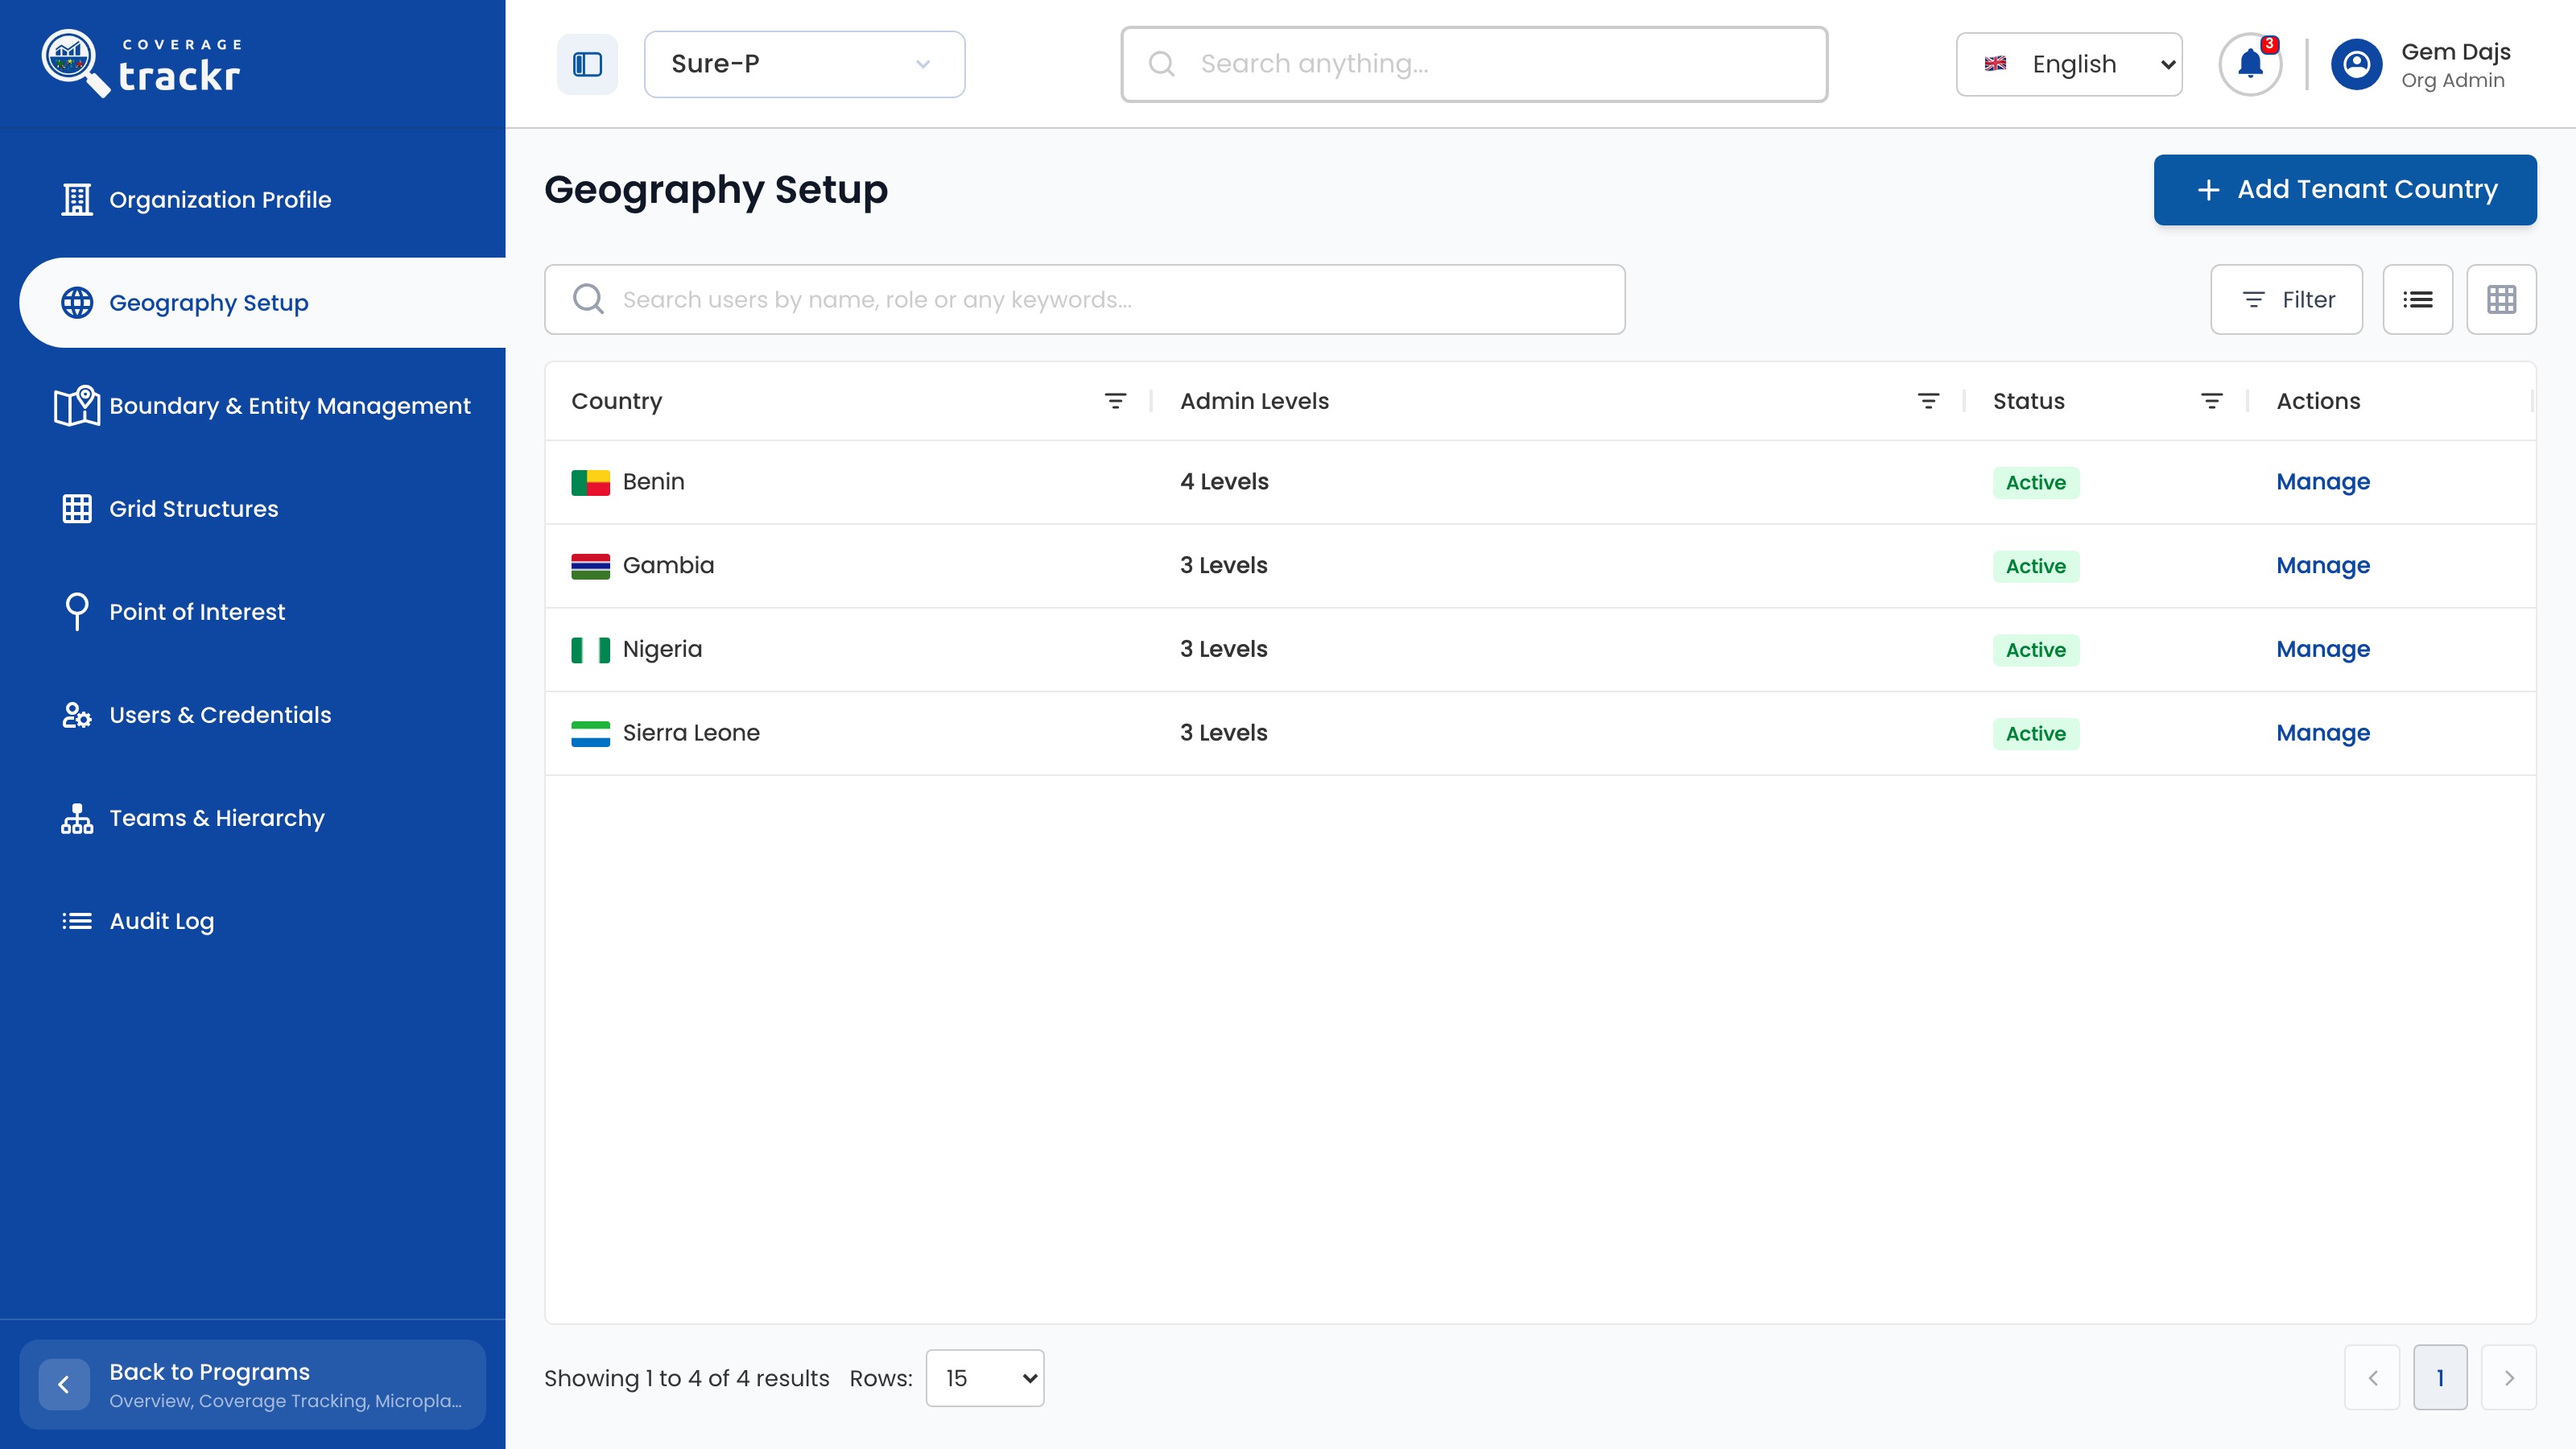Screen dimensions: 2576x1449
Task: Focus the search users by name field
Action: coord(1084,299)
